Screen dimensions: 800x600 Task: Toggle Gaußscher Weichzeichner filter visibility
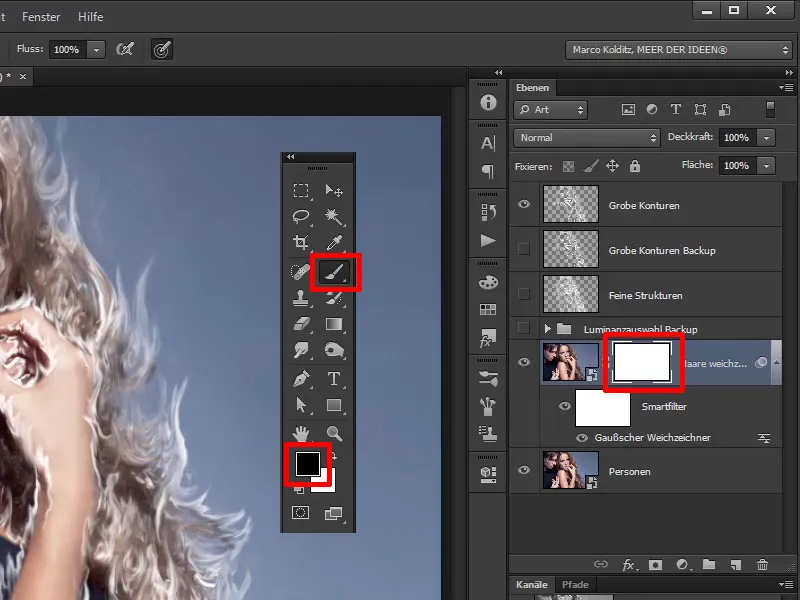tap(582, 438)
